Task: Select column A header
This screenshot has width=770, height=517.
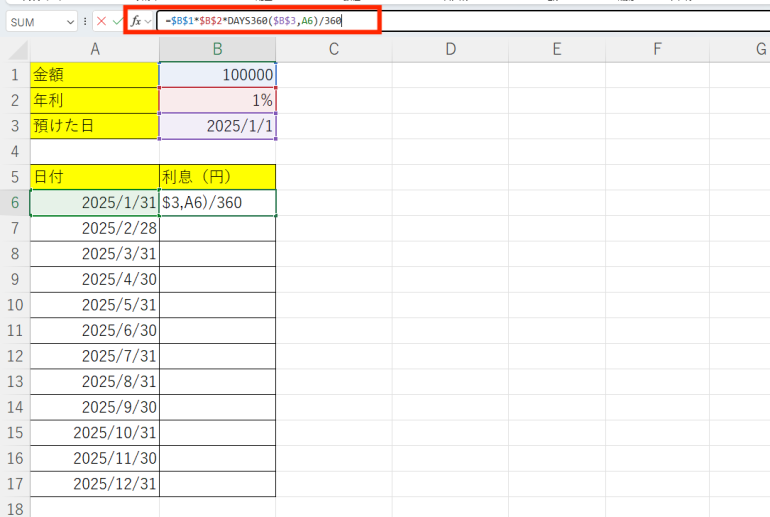Action: click(94, 49)
